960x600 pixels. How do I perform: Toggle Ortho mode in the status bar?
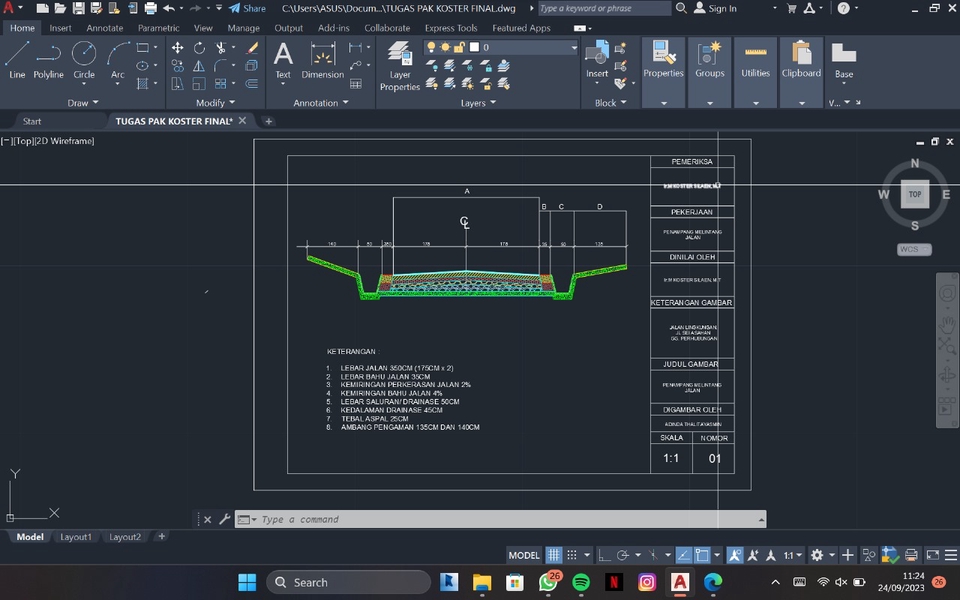[604, 554]
